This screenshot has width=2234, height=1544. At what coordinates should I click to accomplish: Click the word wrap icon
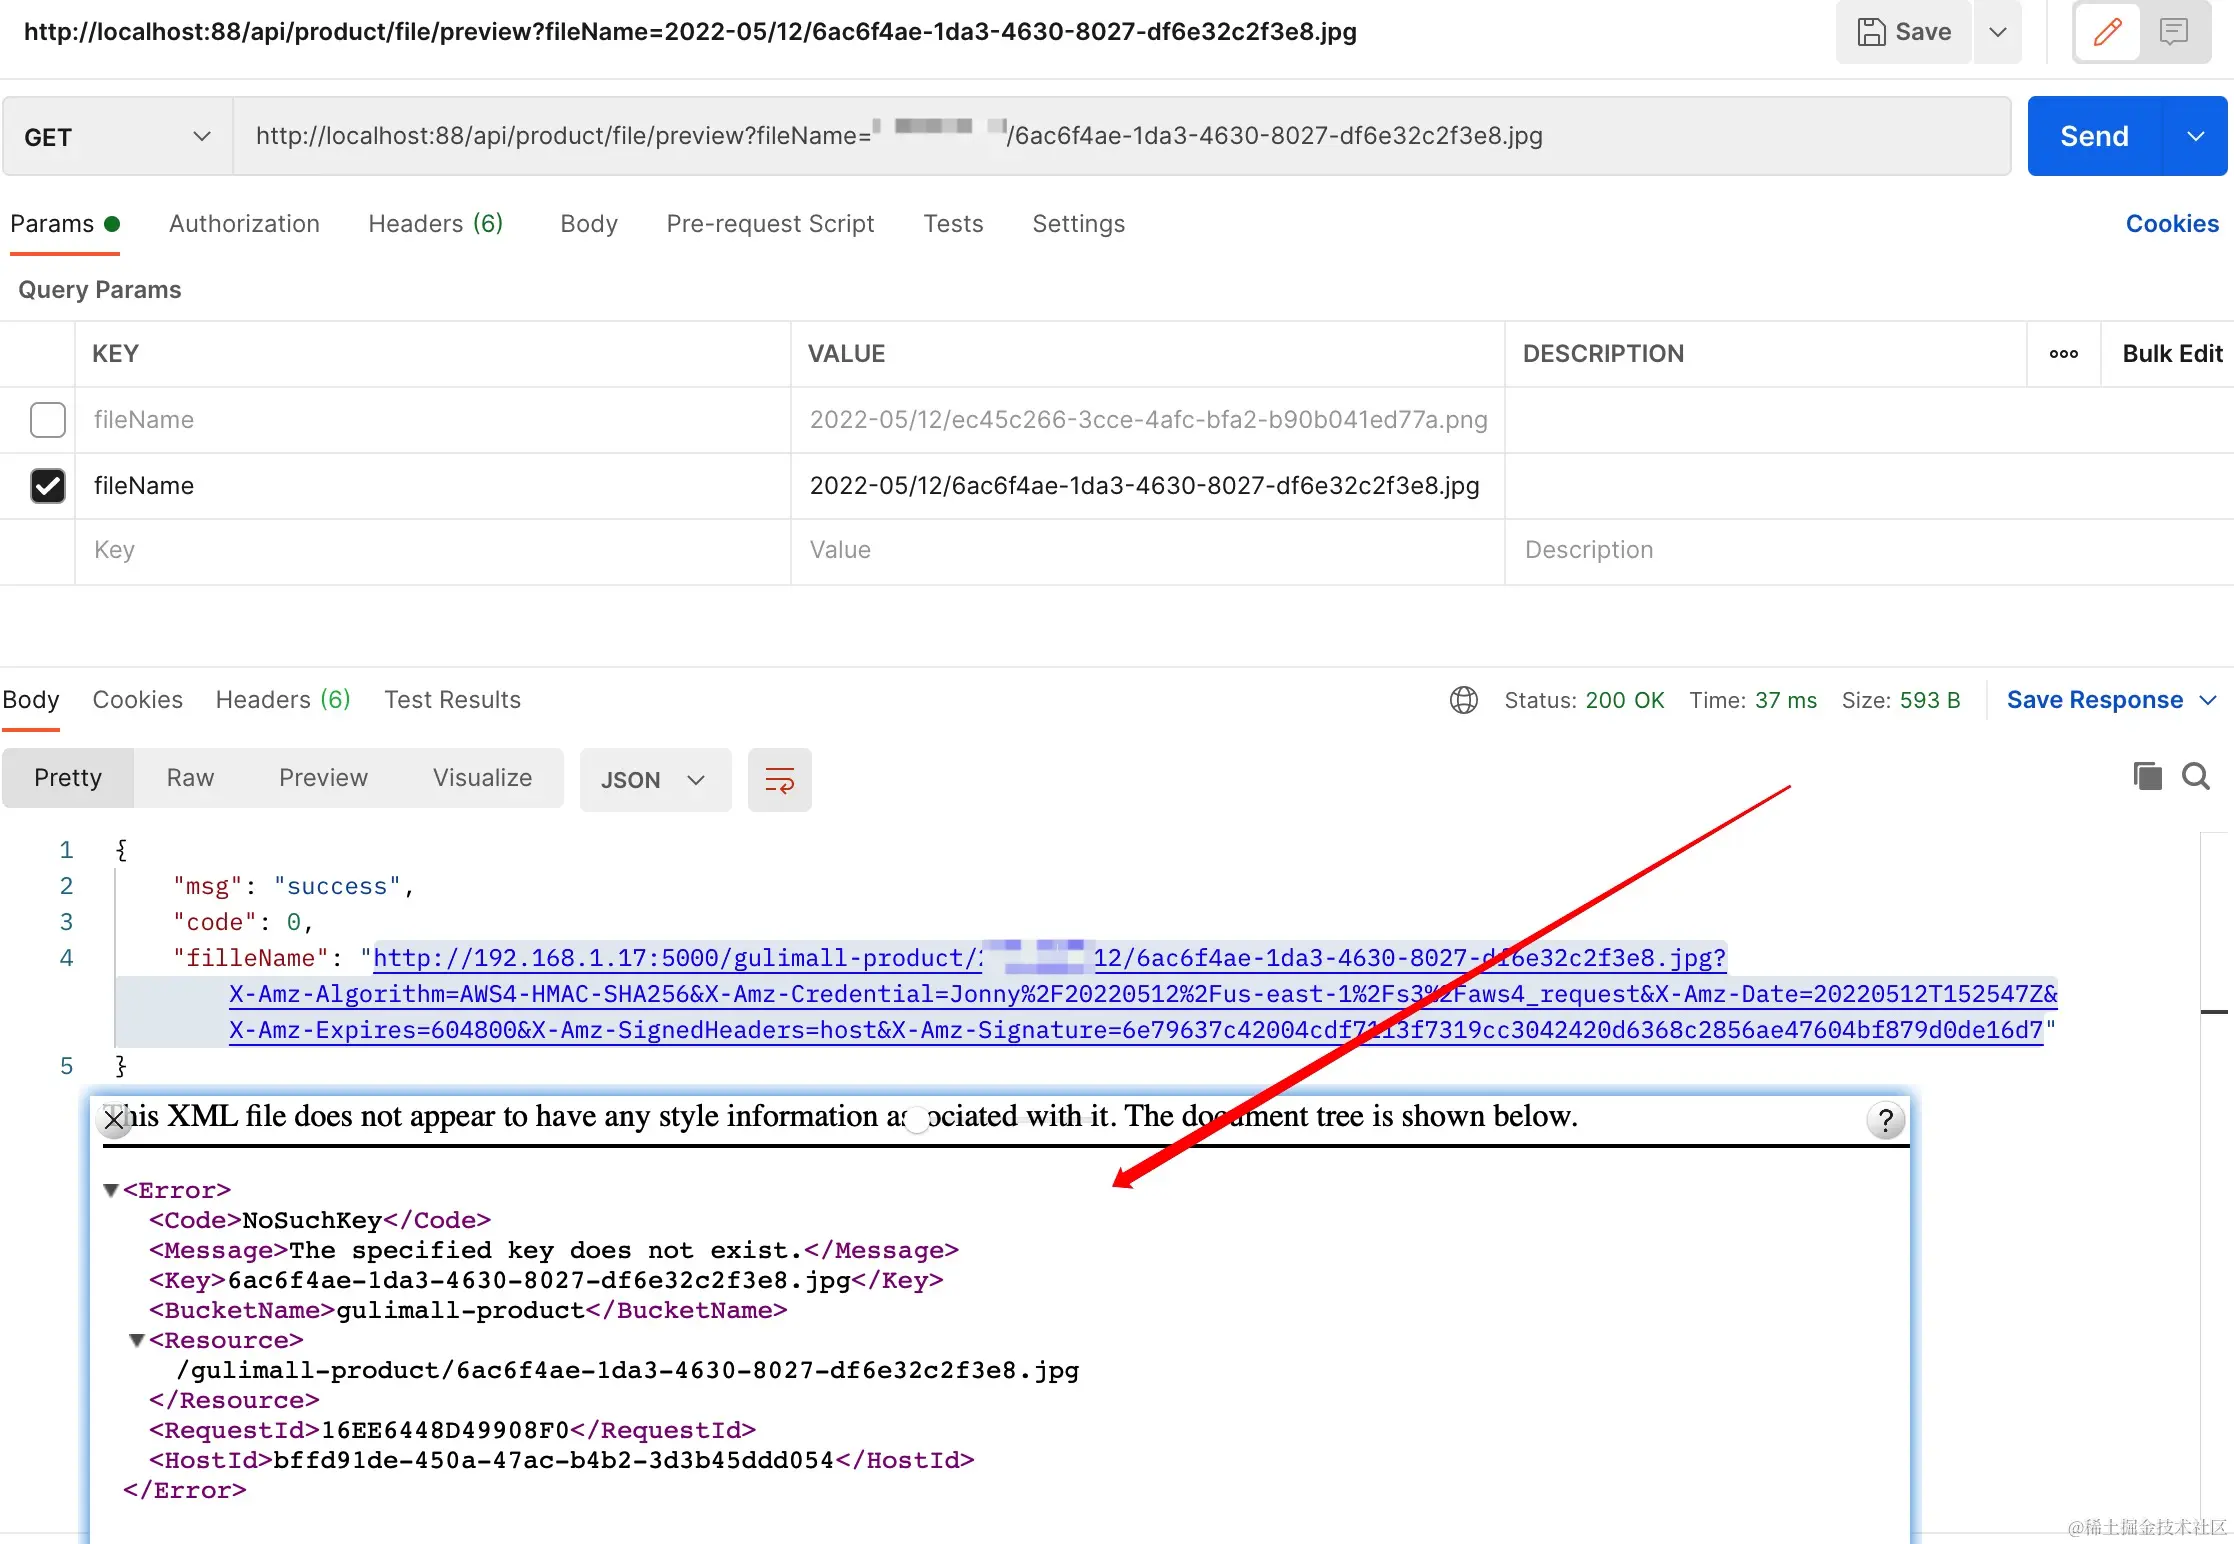click(x=779, y=780)
